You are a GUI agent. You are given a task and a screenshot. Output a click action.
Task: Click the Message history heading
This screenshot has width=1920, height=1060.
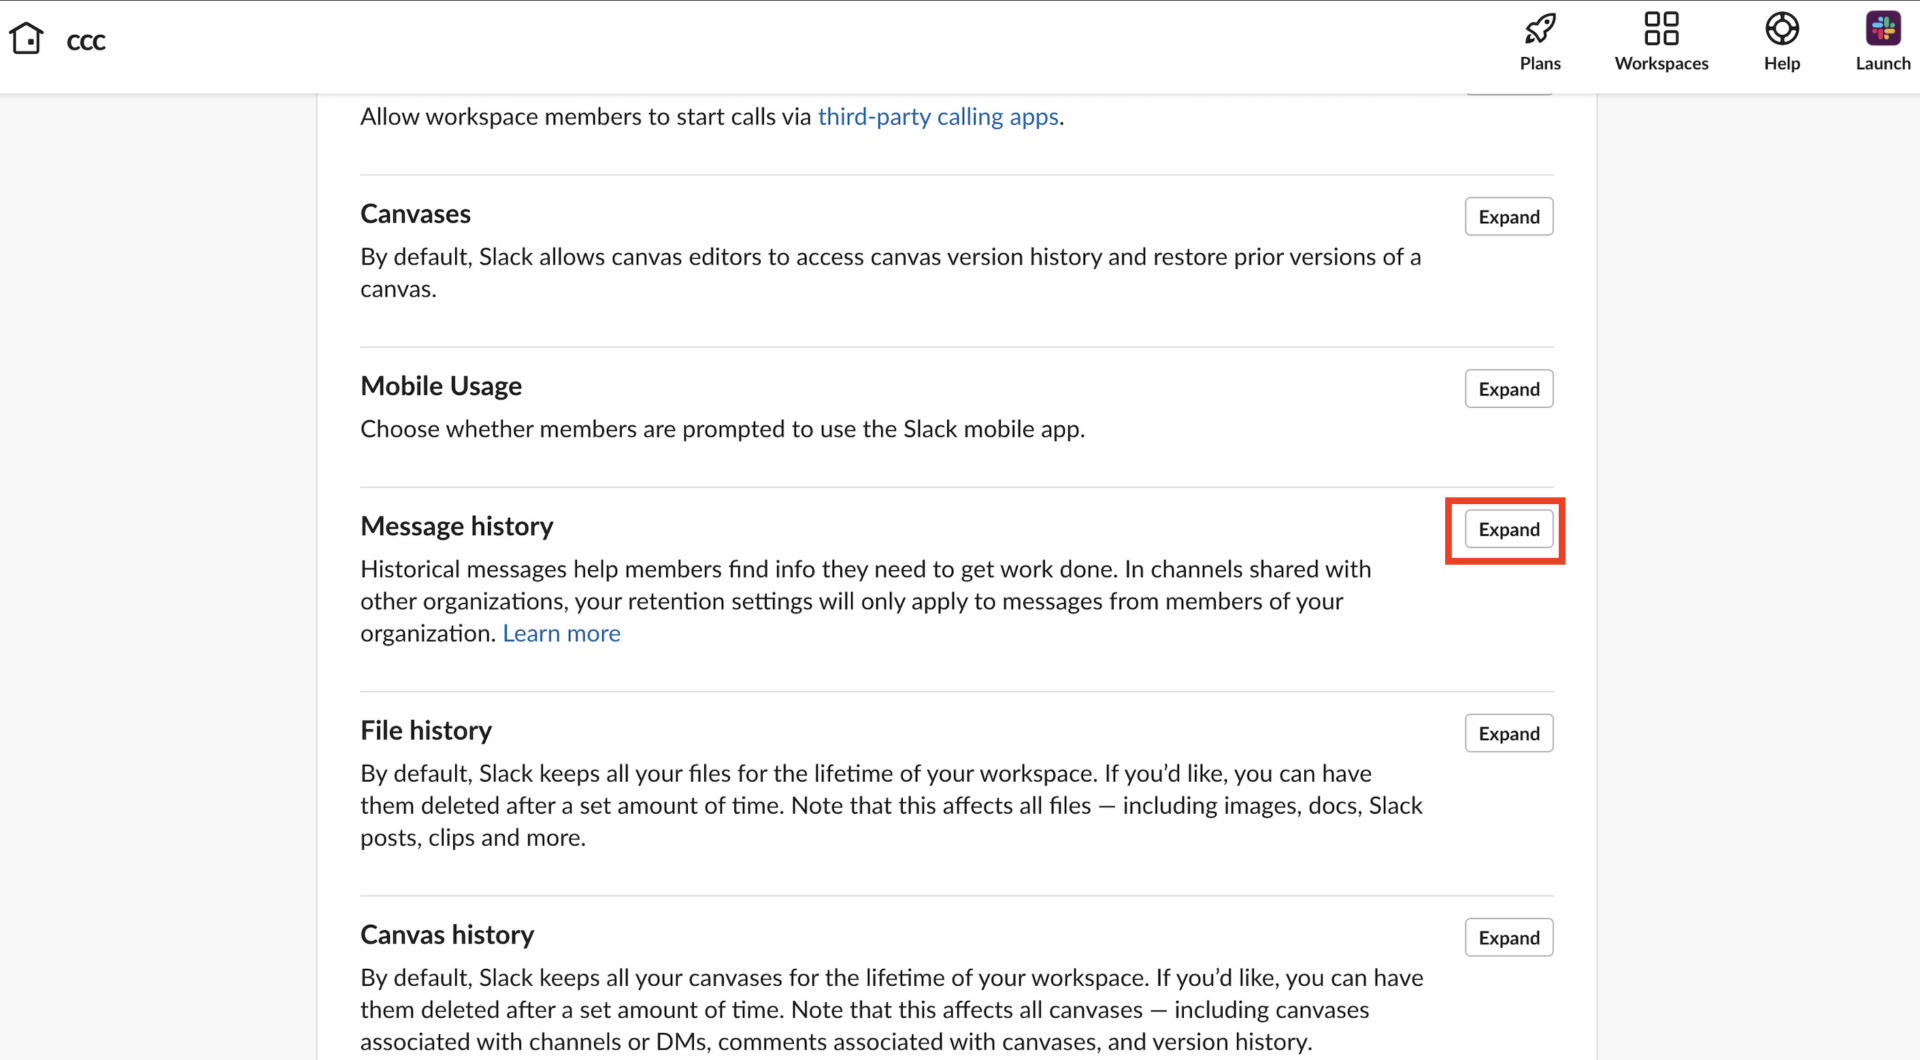point(457,526)
